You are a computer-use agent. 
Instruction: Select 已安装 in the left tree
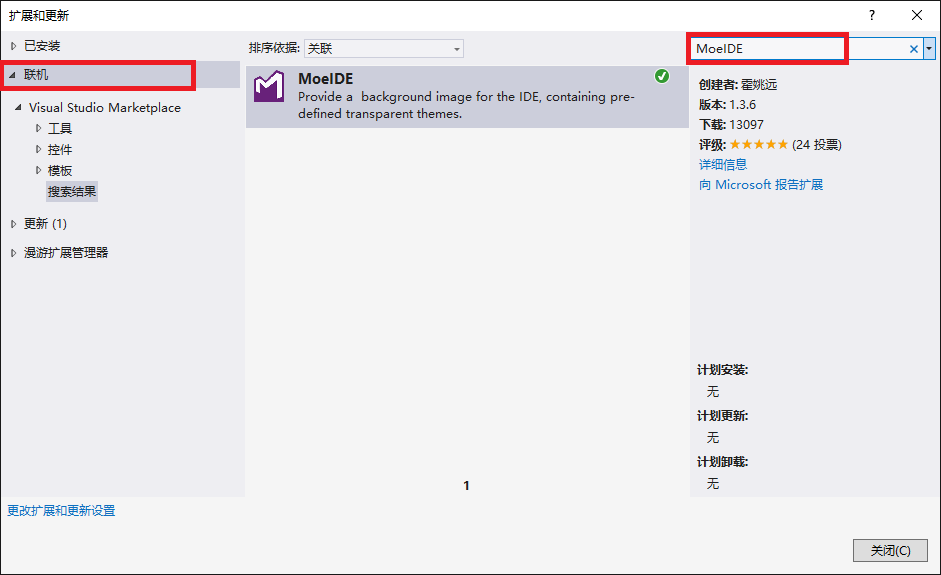click(42, 46)
